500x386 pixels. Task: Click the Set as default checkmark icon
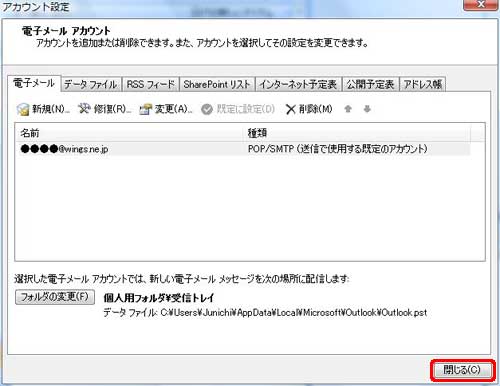click(207, 109)
